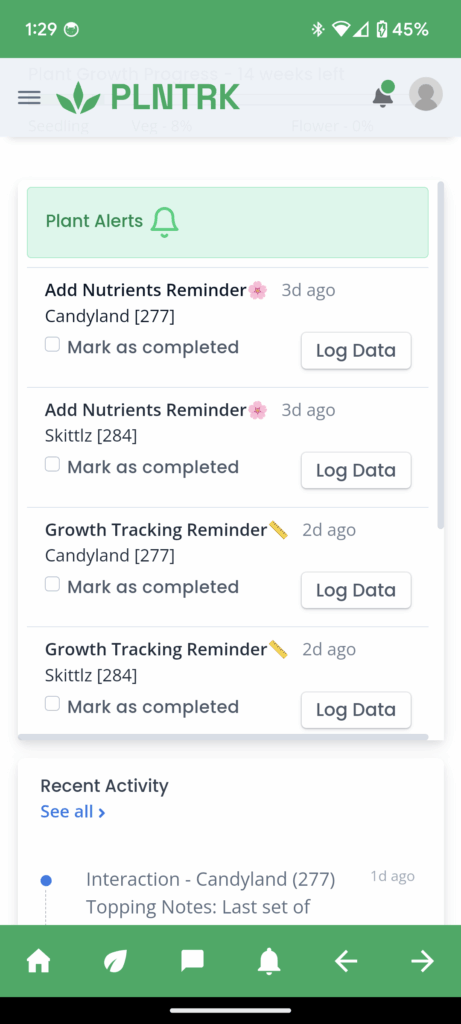The height and width of the screenshot is (1024, 461).
Task: Log Data for Candyland nutrients reminder
Action: (356, 351)
